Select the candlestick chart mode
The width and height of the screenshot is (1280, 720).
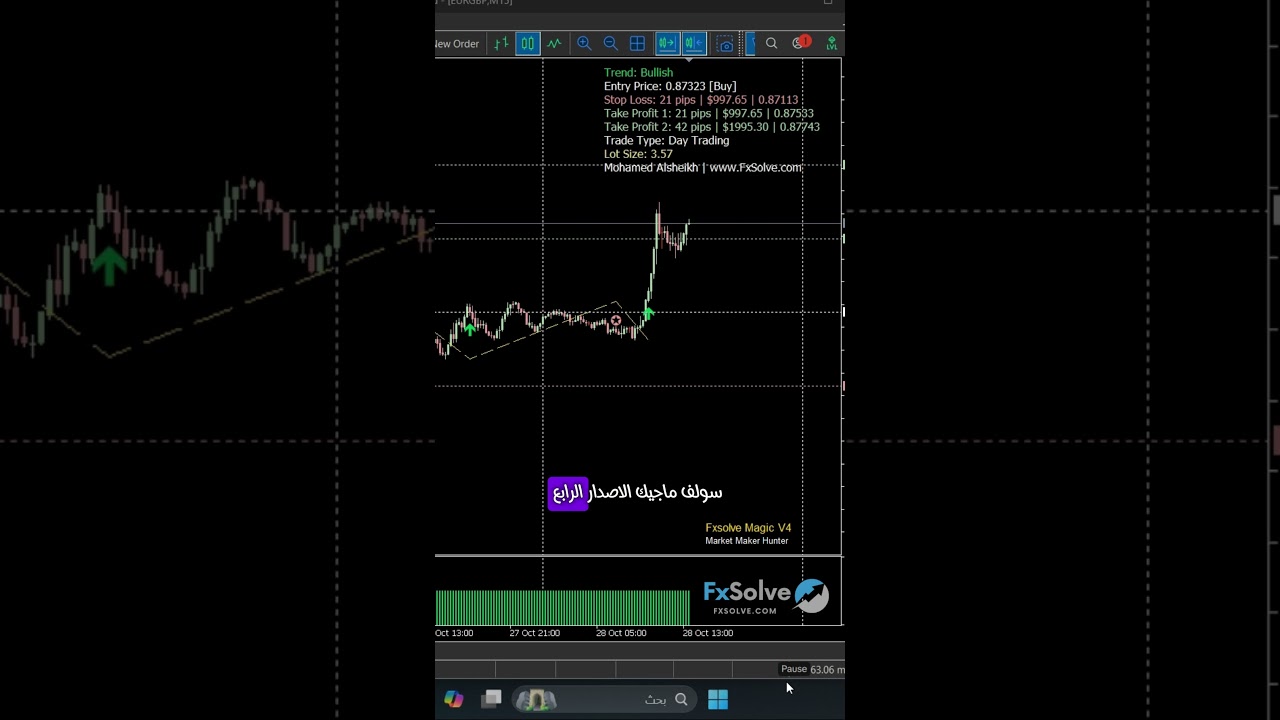527,43
